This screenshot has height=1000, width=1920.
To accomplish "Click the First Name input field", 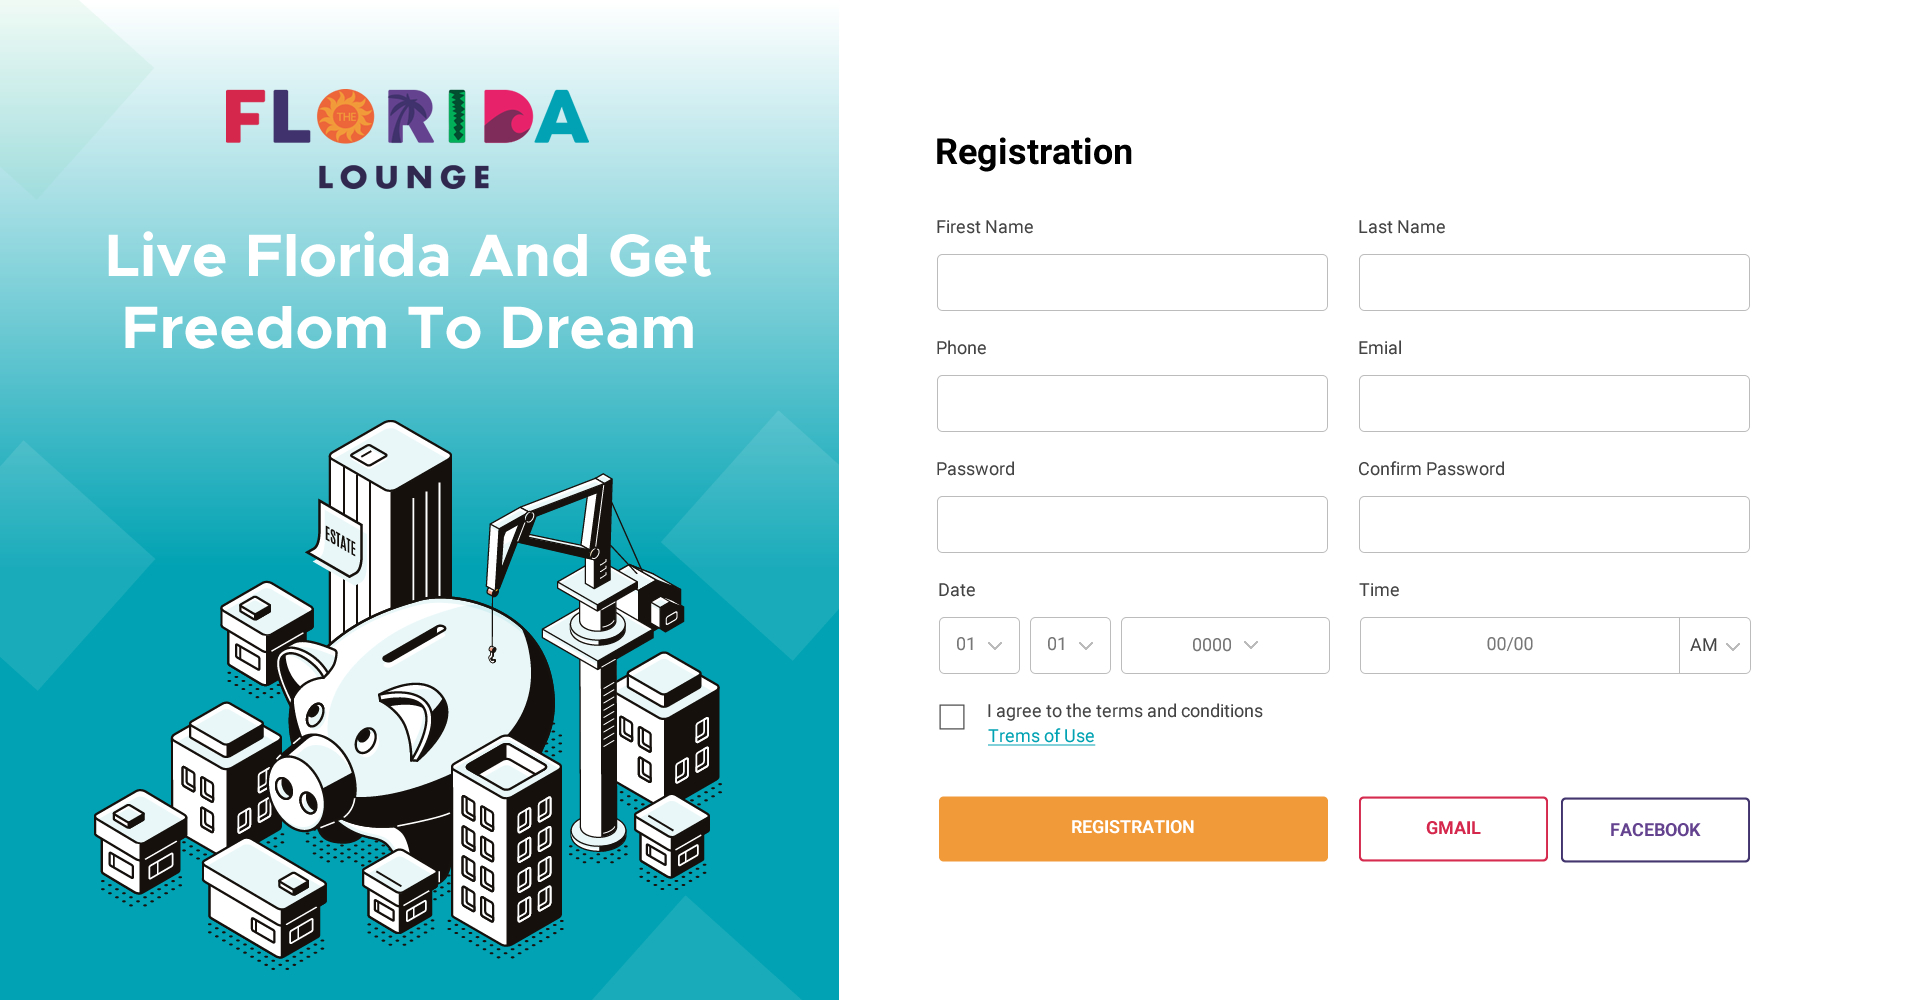I will point(1131,282).
